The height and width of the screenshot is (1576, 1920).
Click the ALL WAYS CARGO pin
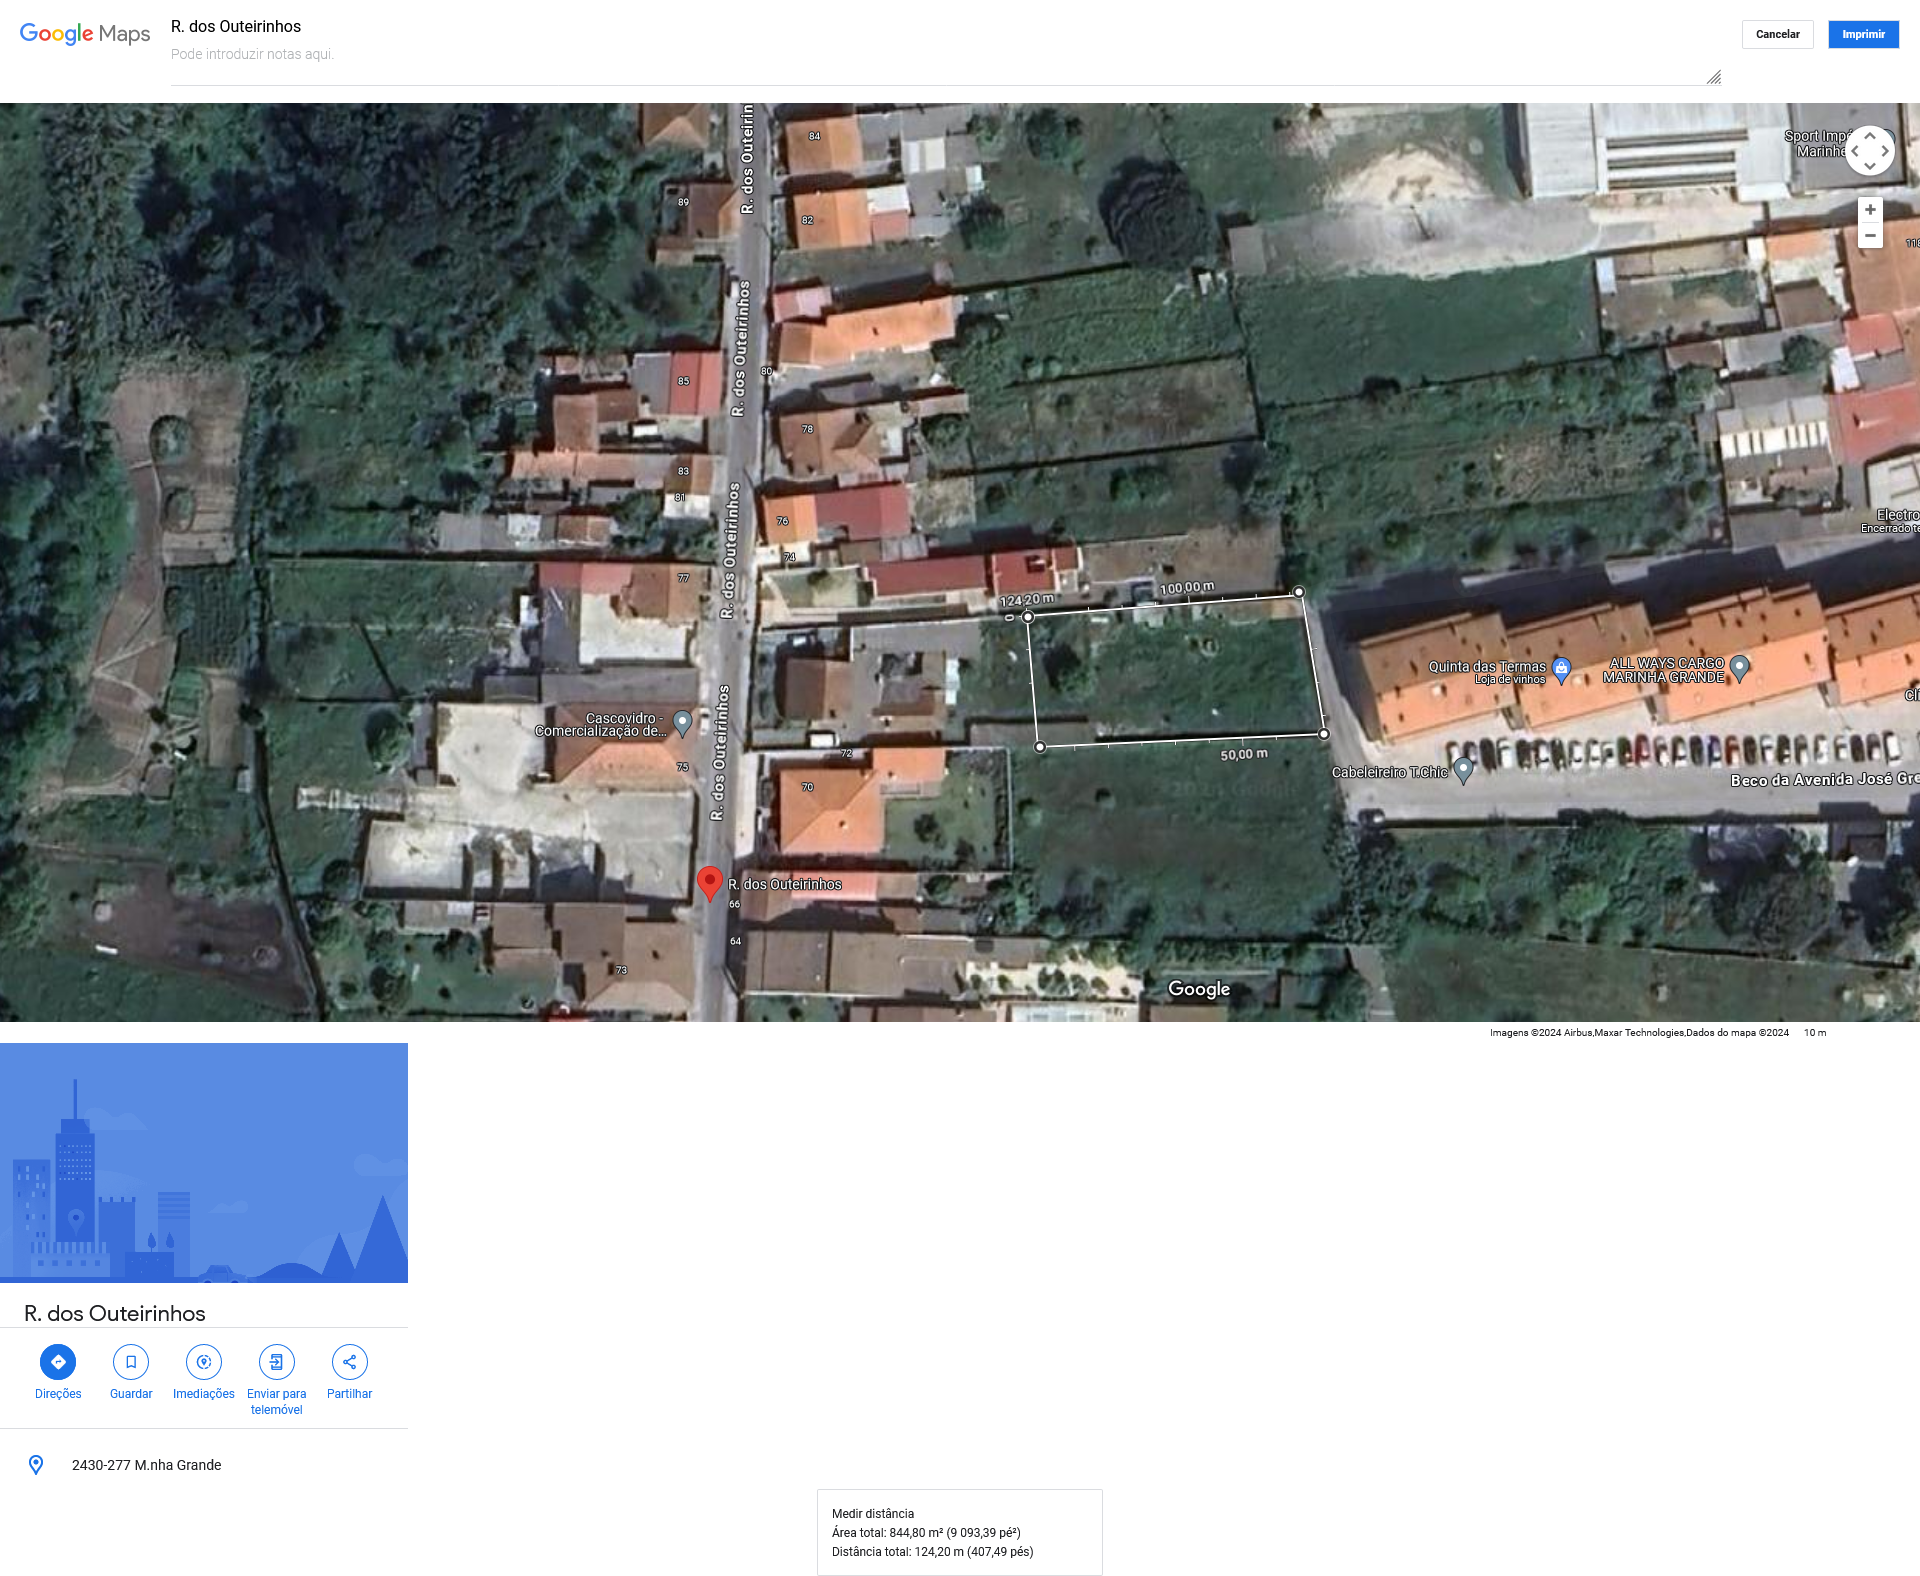pyautogui.click(x=1740, y=668)
